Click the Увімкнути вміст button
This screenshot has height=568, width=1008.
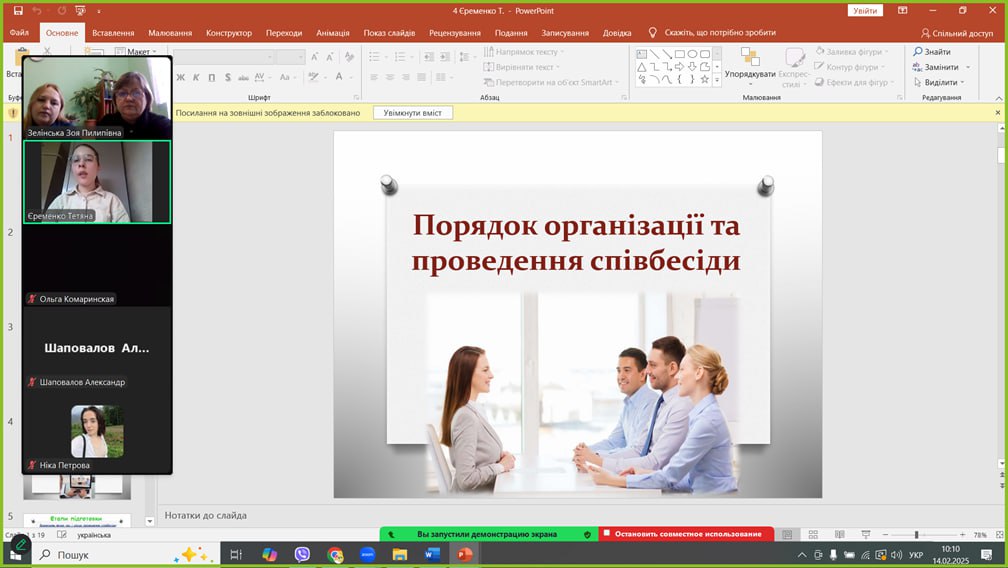412,113
